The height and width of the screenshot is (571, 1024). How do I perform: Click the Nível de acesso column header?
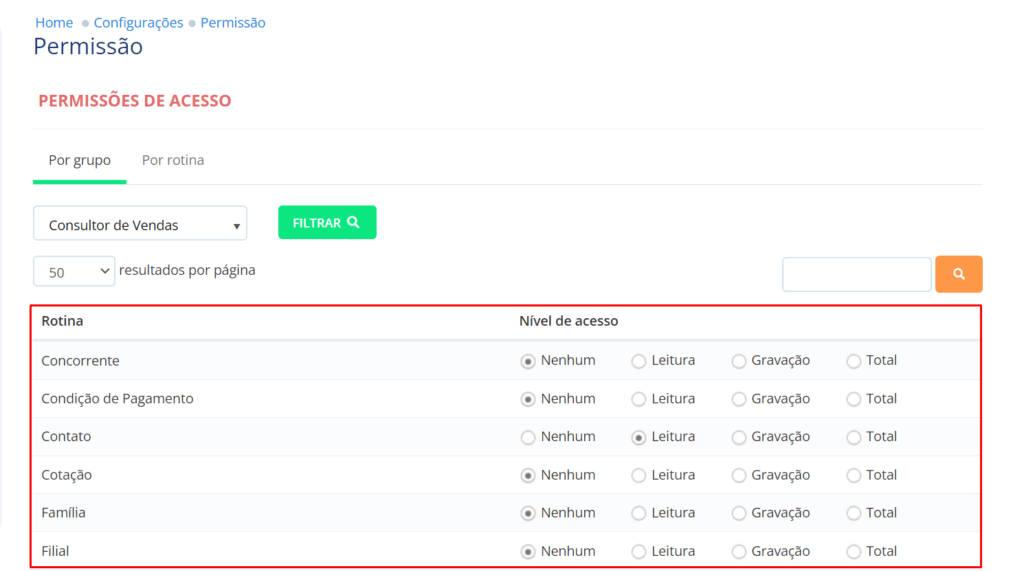[x=569, y=321]
